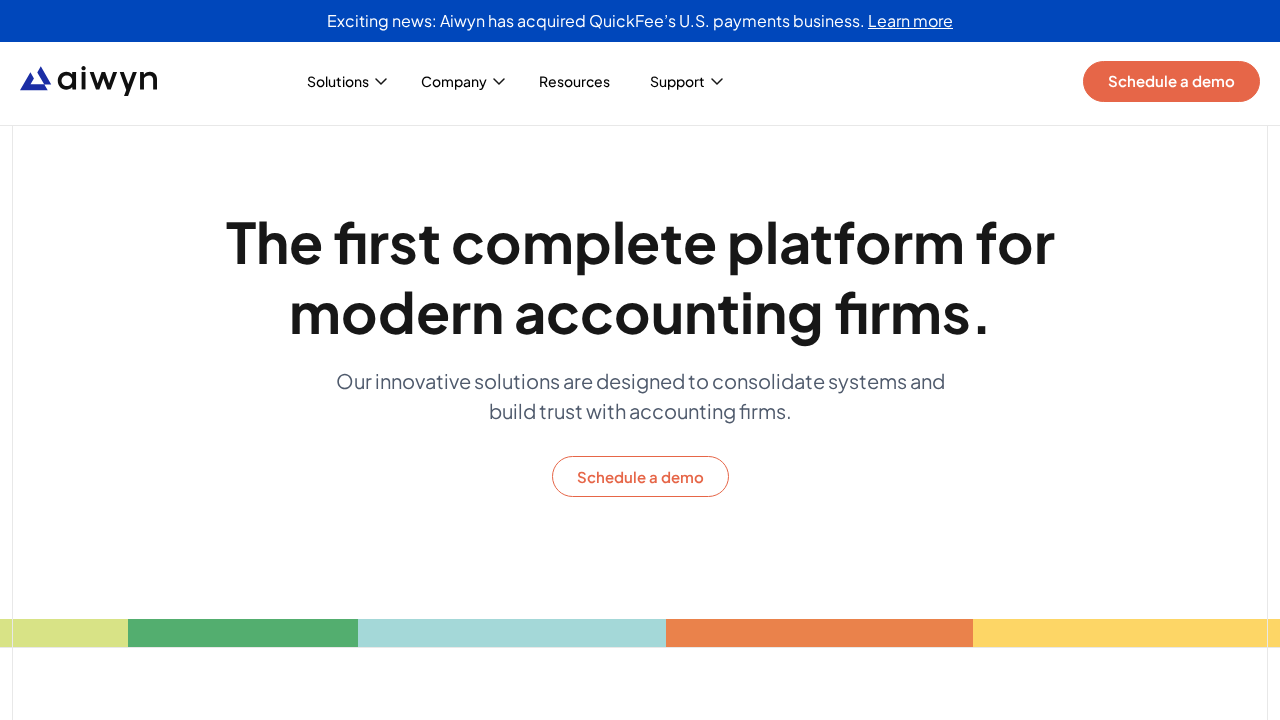Click the subtitle about innovative solutions

click(x=640, y=396)
